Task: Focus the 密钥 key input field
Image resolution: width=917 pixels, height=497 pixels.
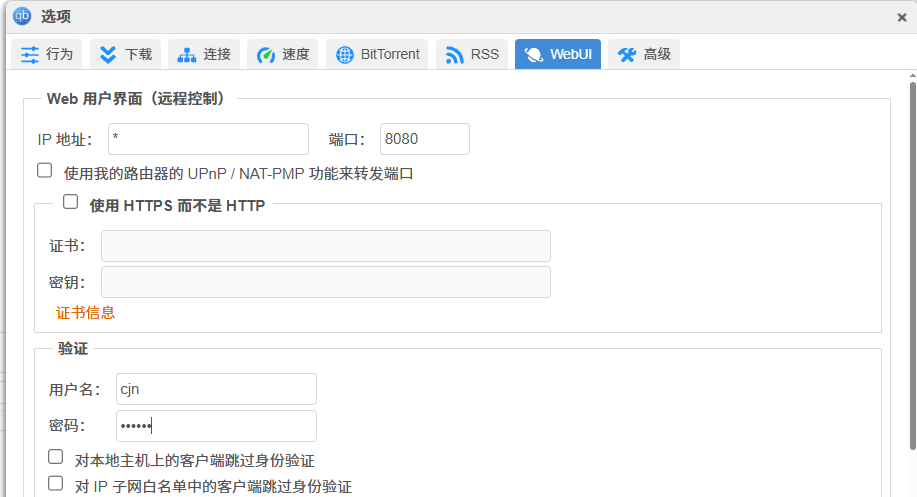Action: pyautogui.click(x=326, y=282)
